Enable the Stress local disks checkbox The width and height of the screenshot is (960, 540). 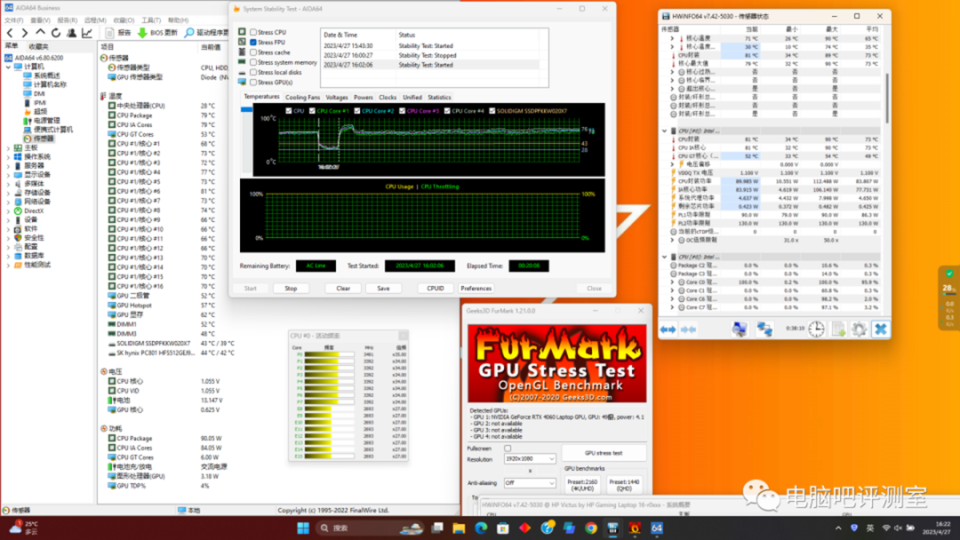point(253,72)
